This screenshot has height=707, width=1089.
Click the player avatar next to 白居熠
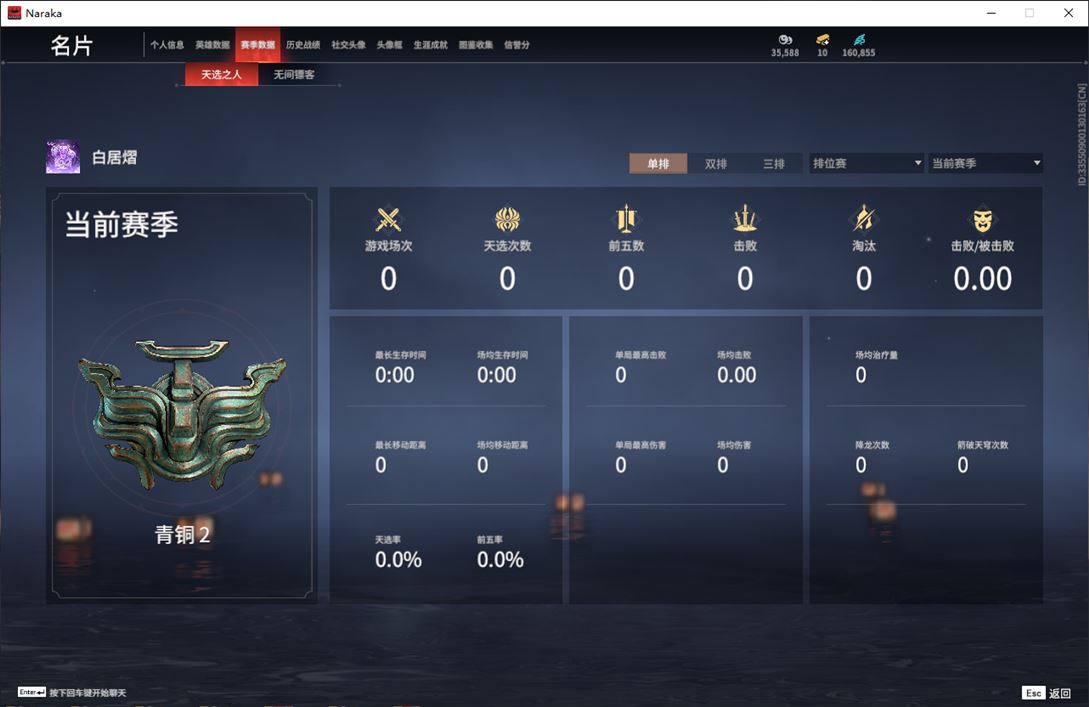pos(63,157)
